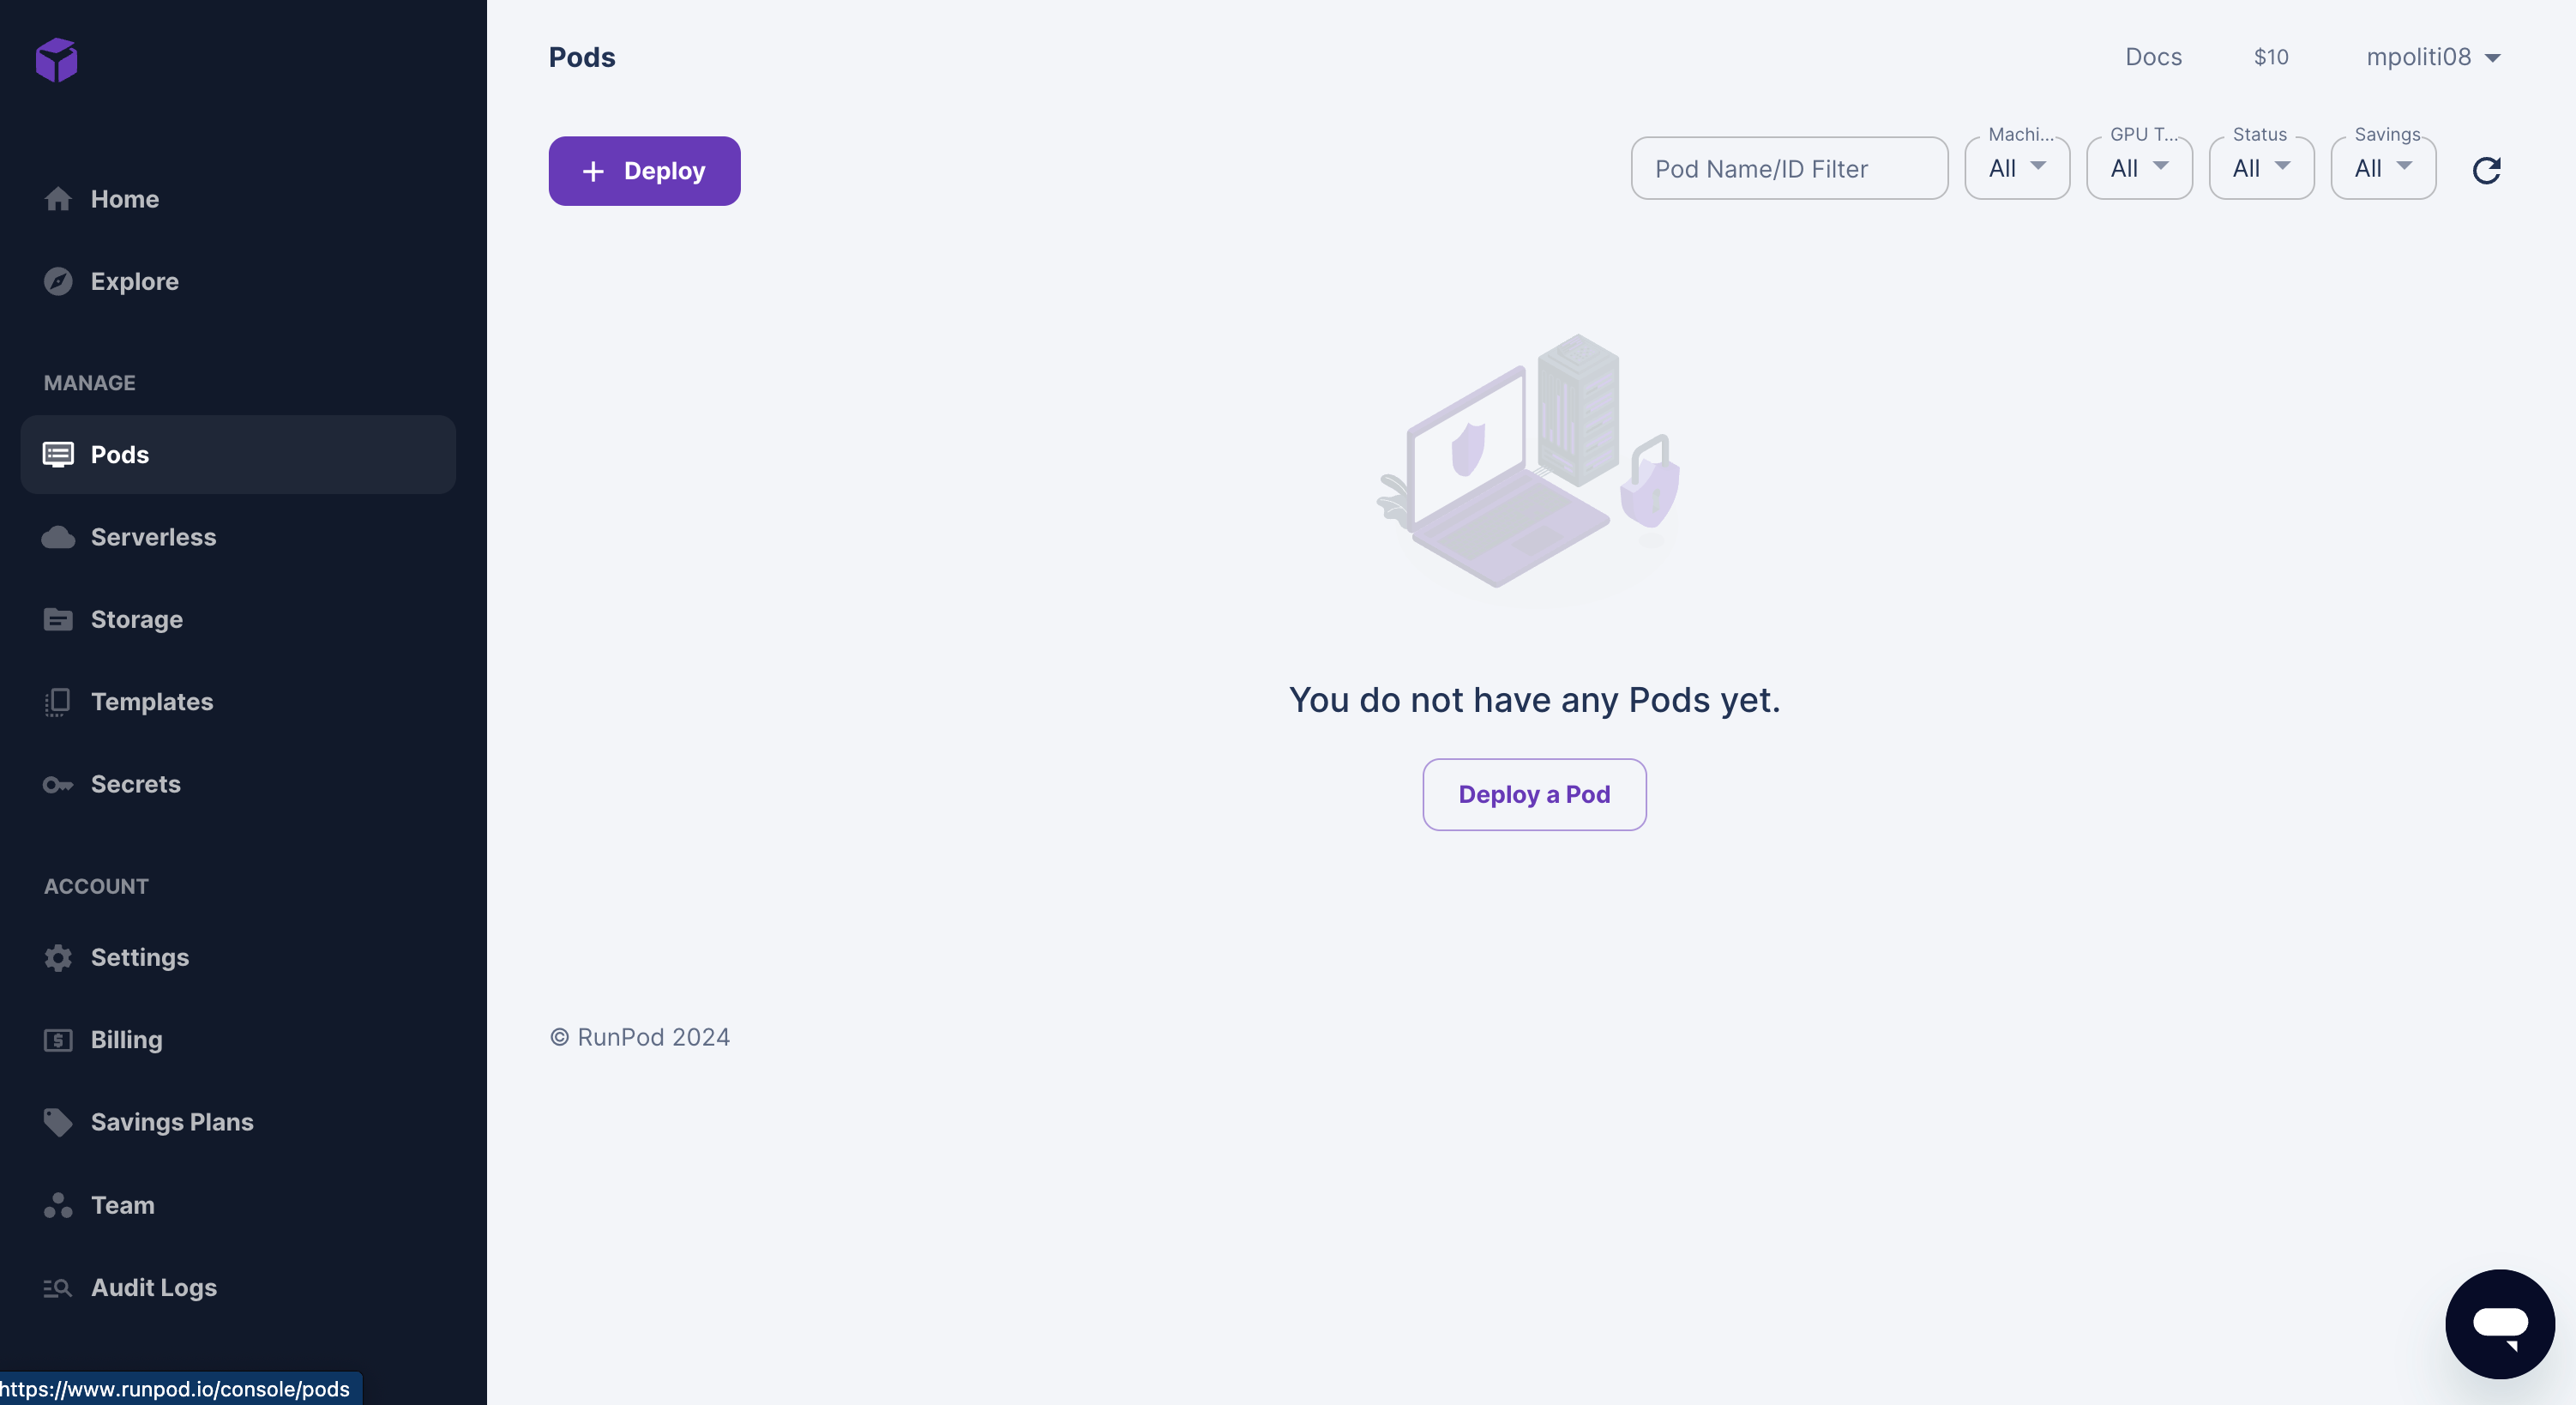
Task: Expand the Status filter dropdown
Action: pyautogui.click(x=2261, y=169)
